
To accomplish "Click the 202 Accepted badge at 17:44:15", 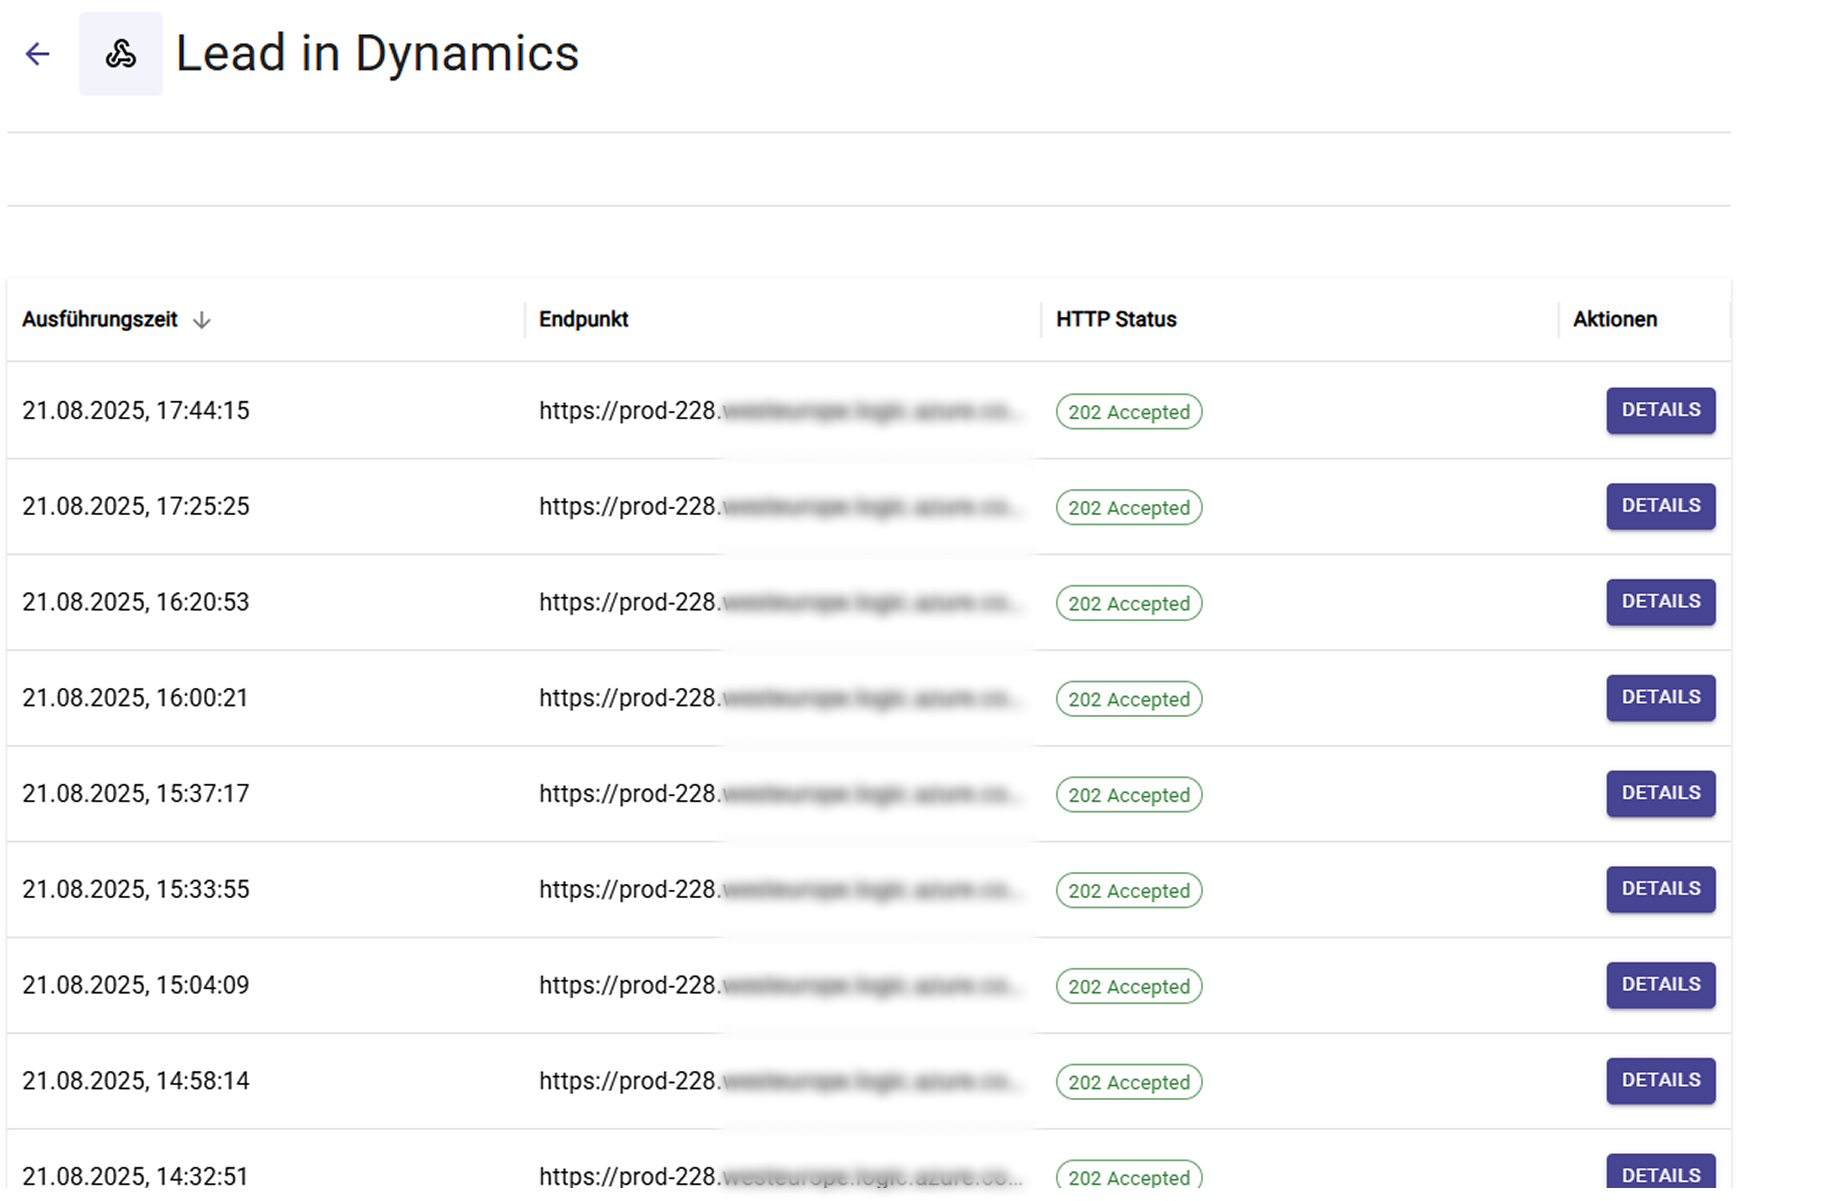I will tap(1129, 412).
